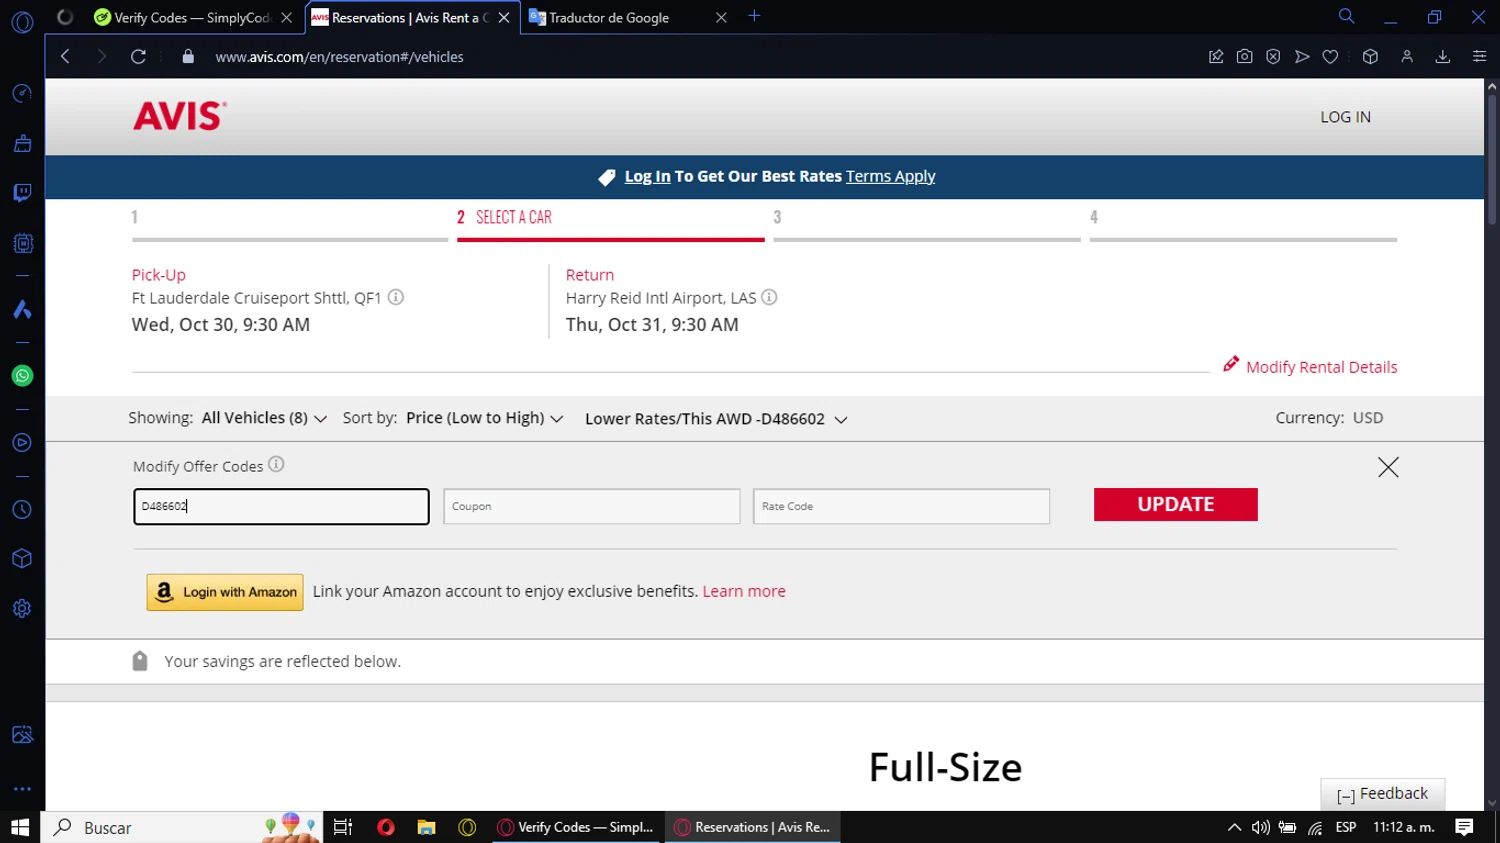View site security padlock info
The width and height of the screenshot is (1500, 843).
188,57
